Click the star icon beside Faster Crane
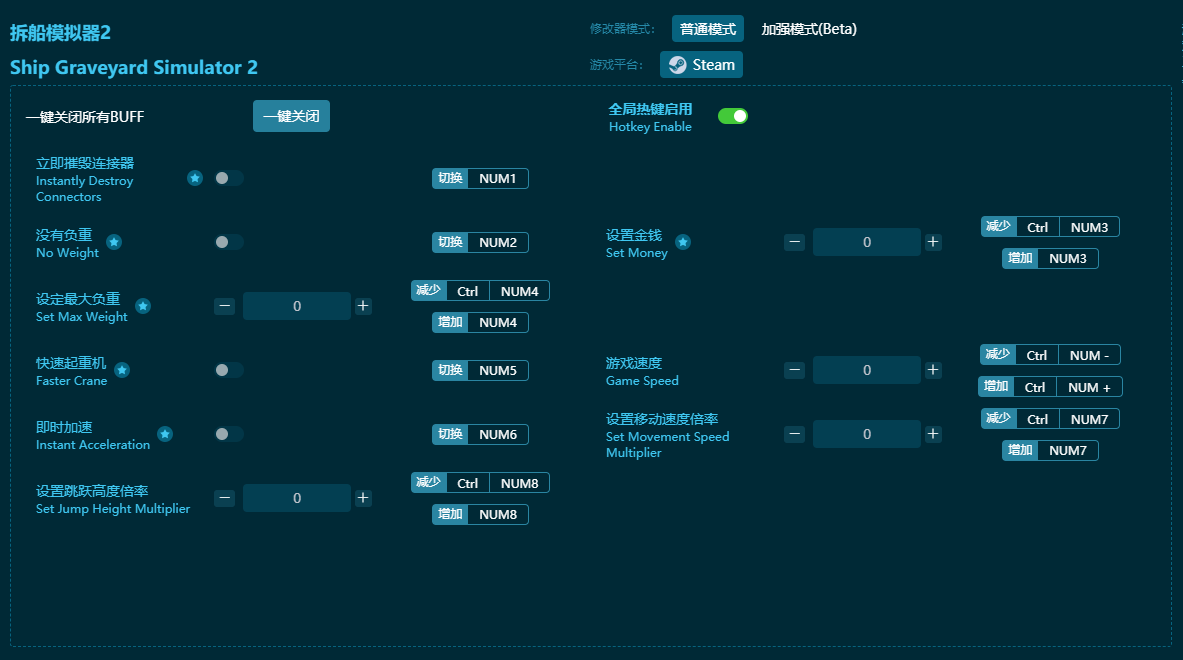Viewport: 1183px width, 660px height. tap(122, 369)
